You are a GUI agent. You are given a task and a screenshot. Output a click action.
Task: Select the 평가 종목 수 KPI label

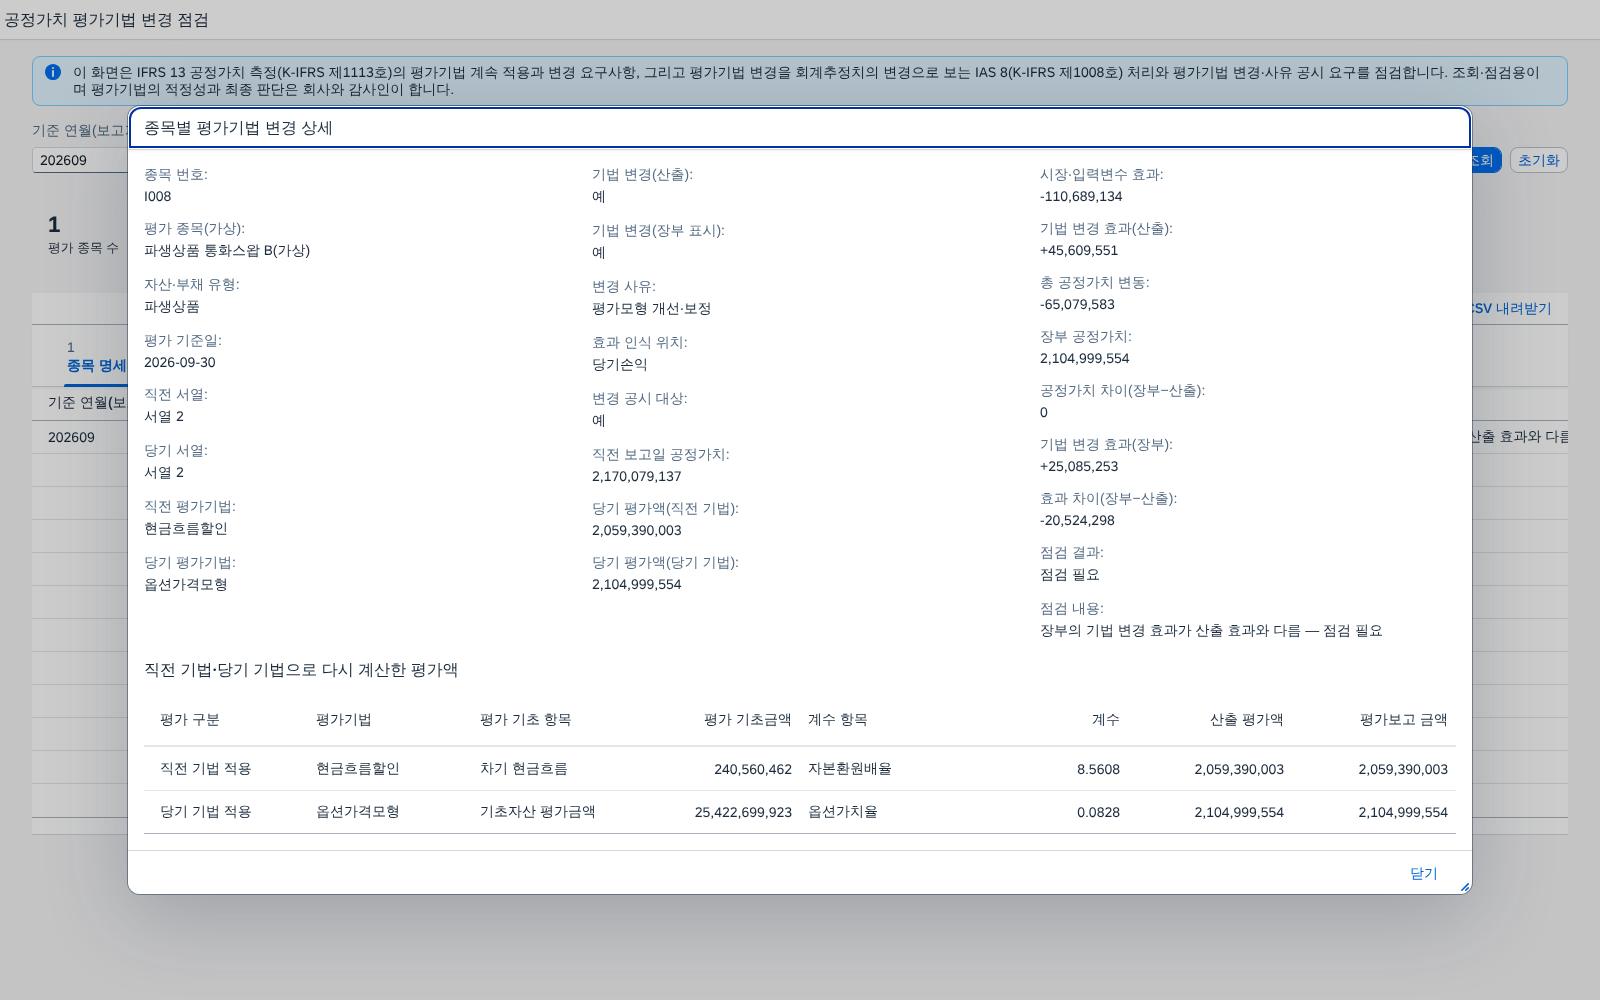point(83,247)
